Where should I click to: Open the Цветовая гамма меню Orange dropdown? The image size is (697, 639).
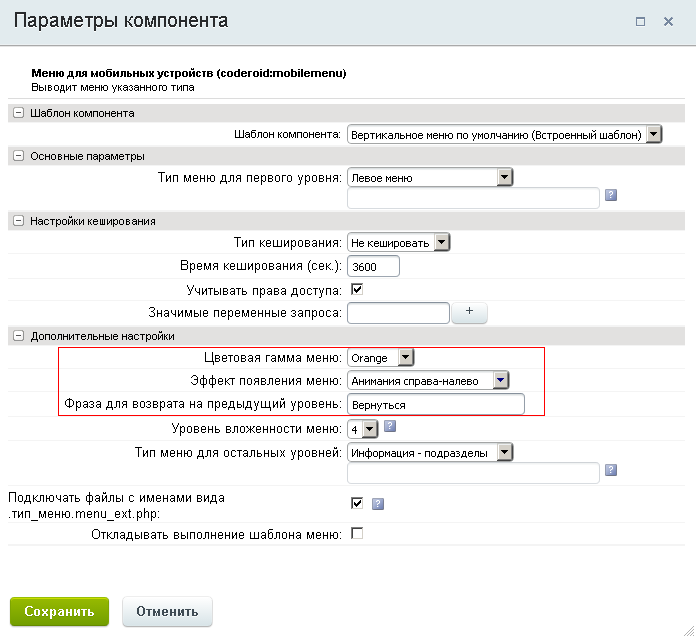(380, 357)
